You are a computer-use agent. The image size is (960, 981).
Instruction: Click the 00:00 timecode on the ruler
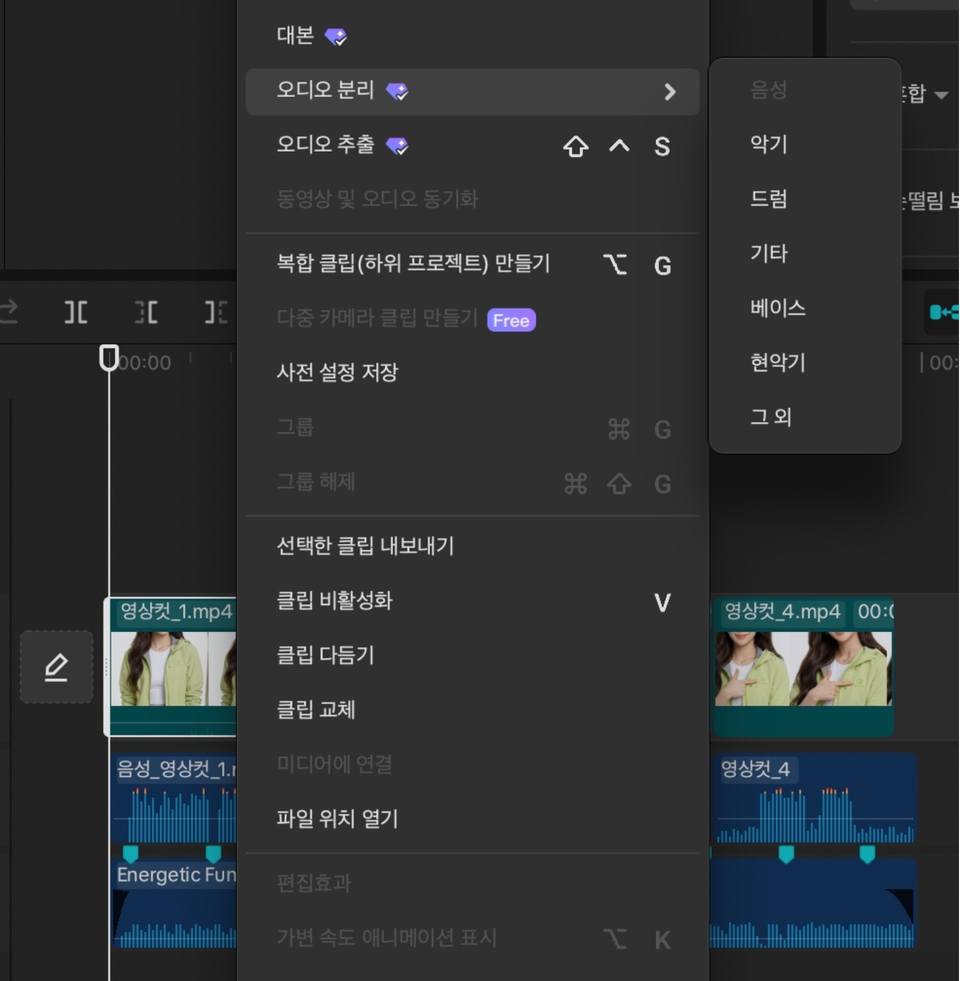(145, 363)
